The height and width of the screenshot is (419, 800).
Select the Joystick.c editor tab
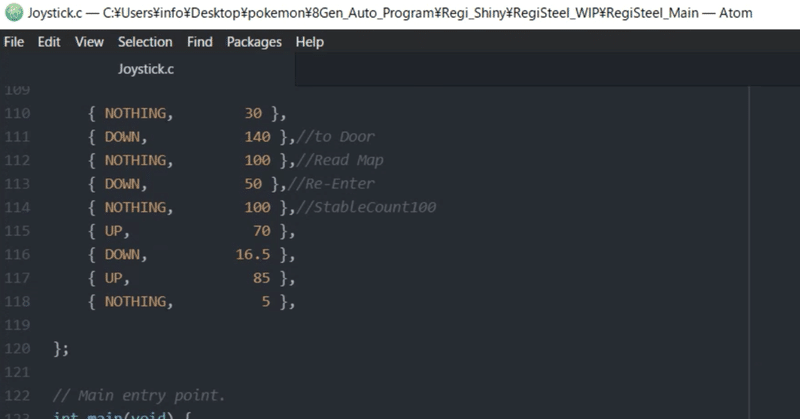[x=146, y=69]
